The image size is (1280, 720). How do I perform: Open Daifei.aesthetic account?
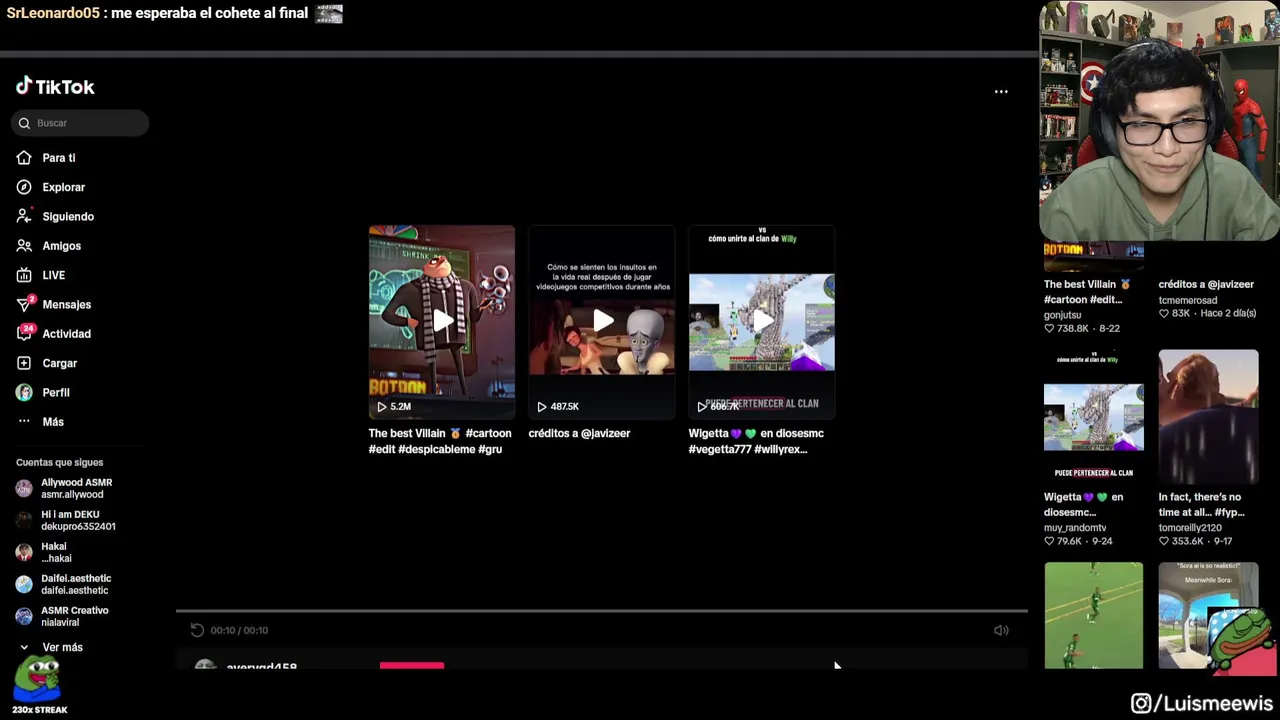(x=76, y=584)
